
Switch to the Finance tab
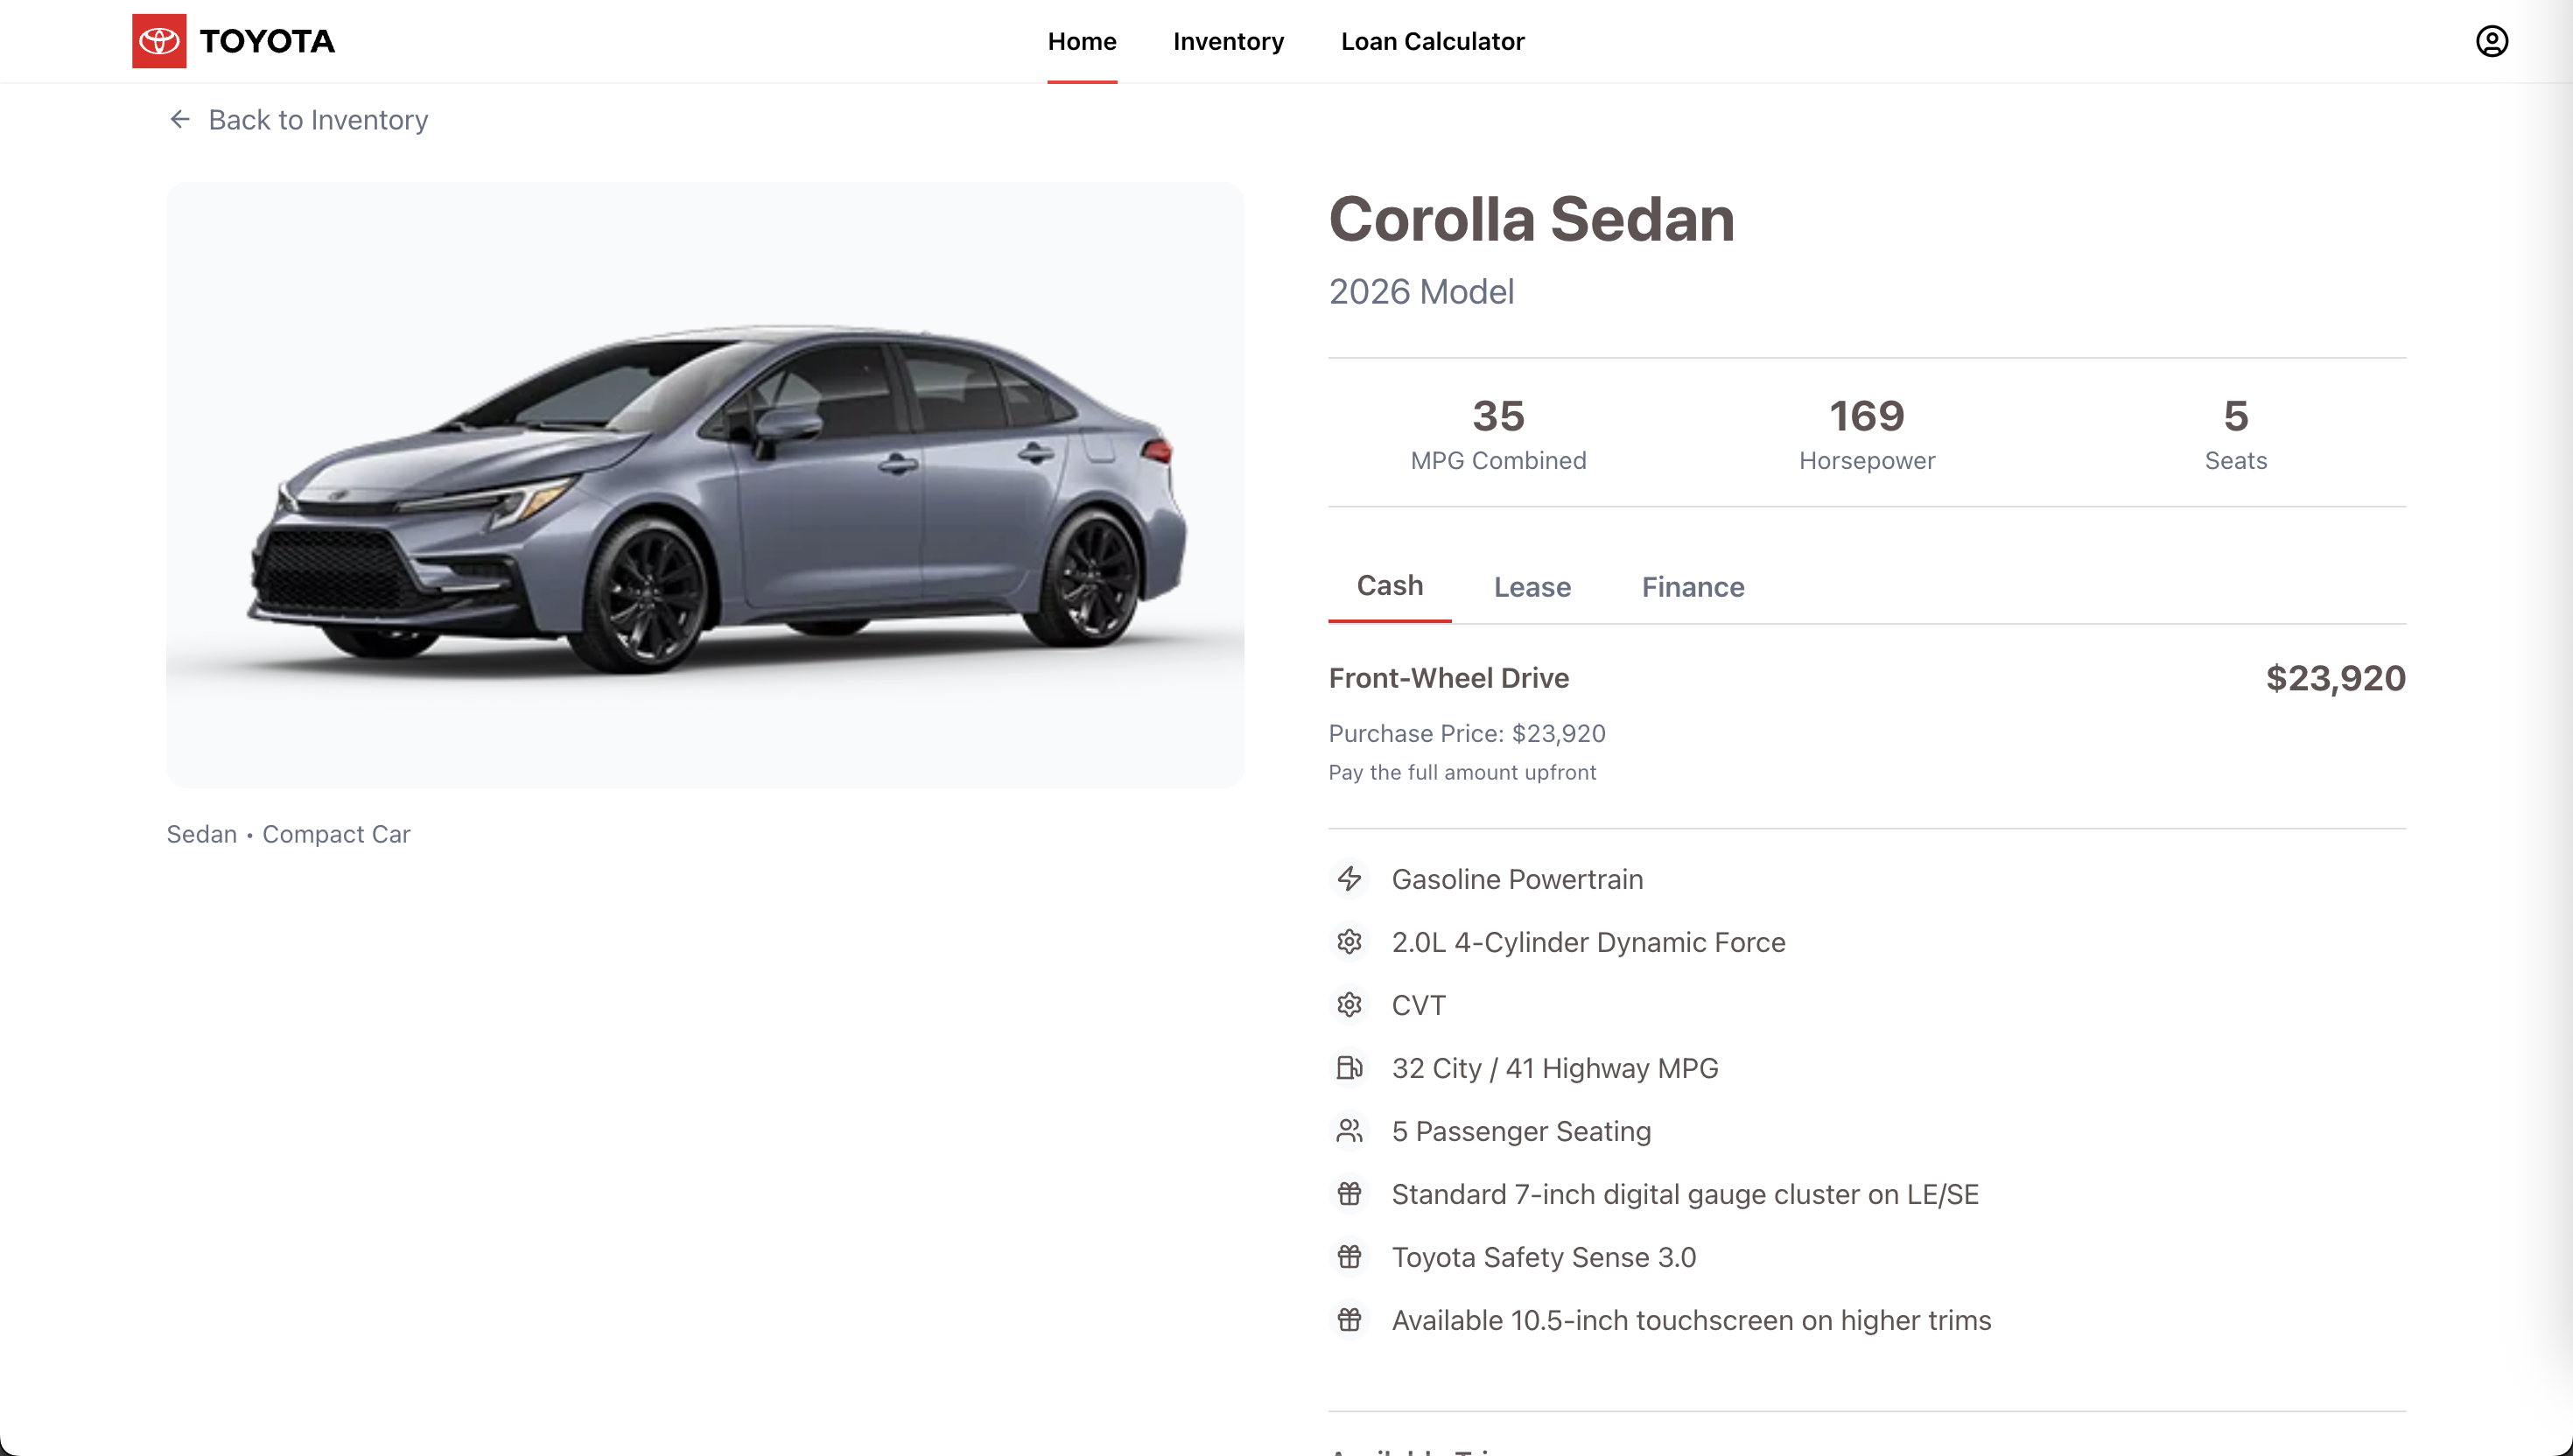coord(1692,587)
